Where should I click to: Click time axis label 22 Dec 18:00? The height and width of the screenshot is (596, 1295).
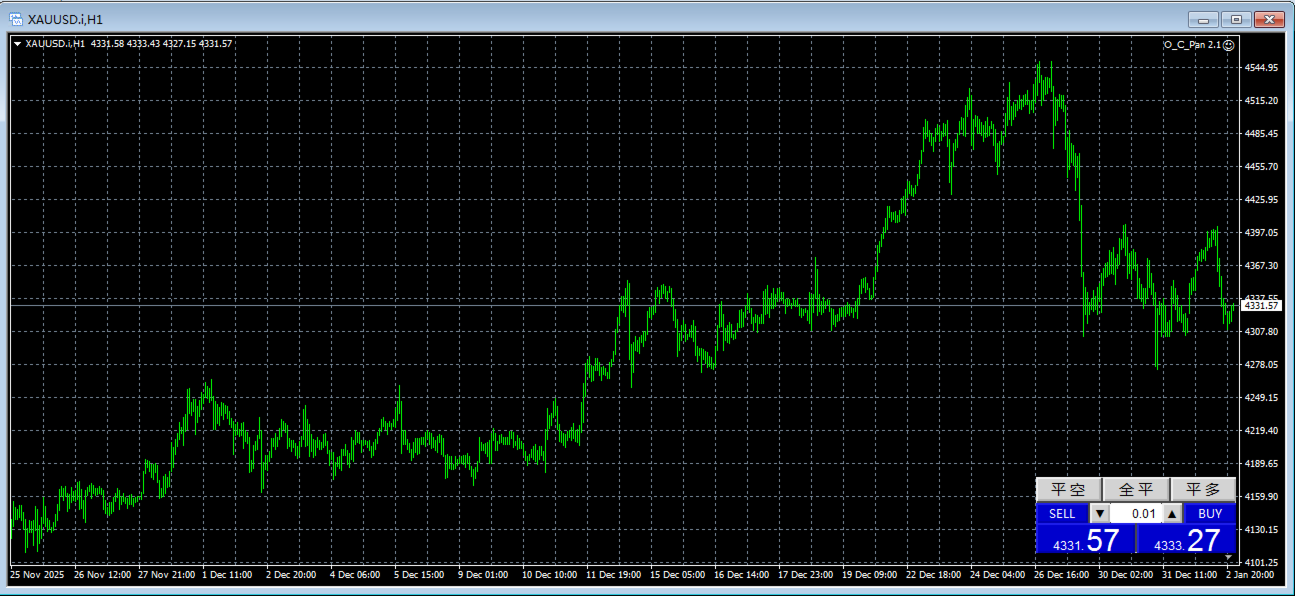(934, 575)
